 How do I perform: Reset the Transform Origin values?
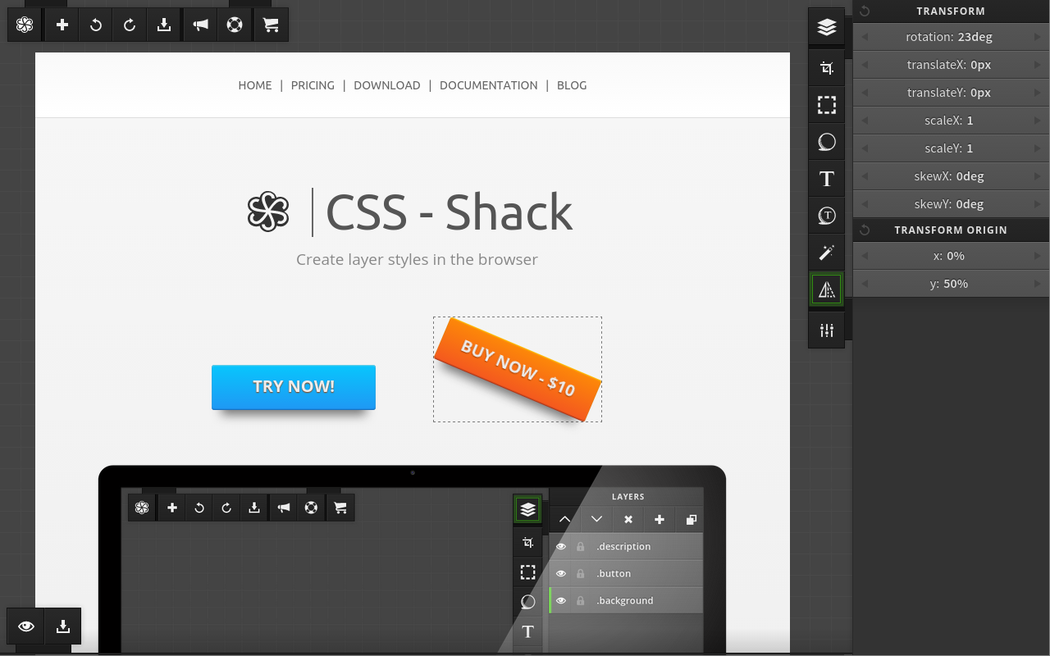(x=865, y=230)
